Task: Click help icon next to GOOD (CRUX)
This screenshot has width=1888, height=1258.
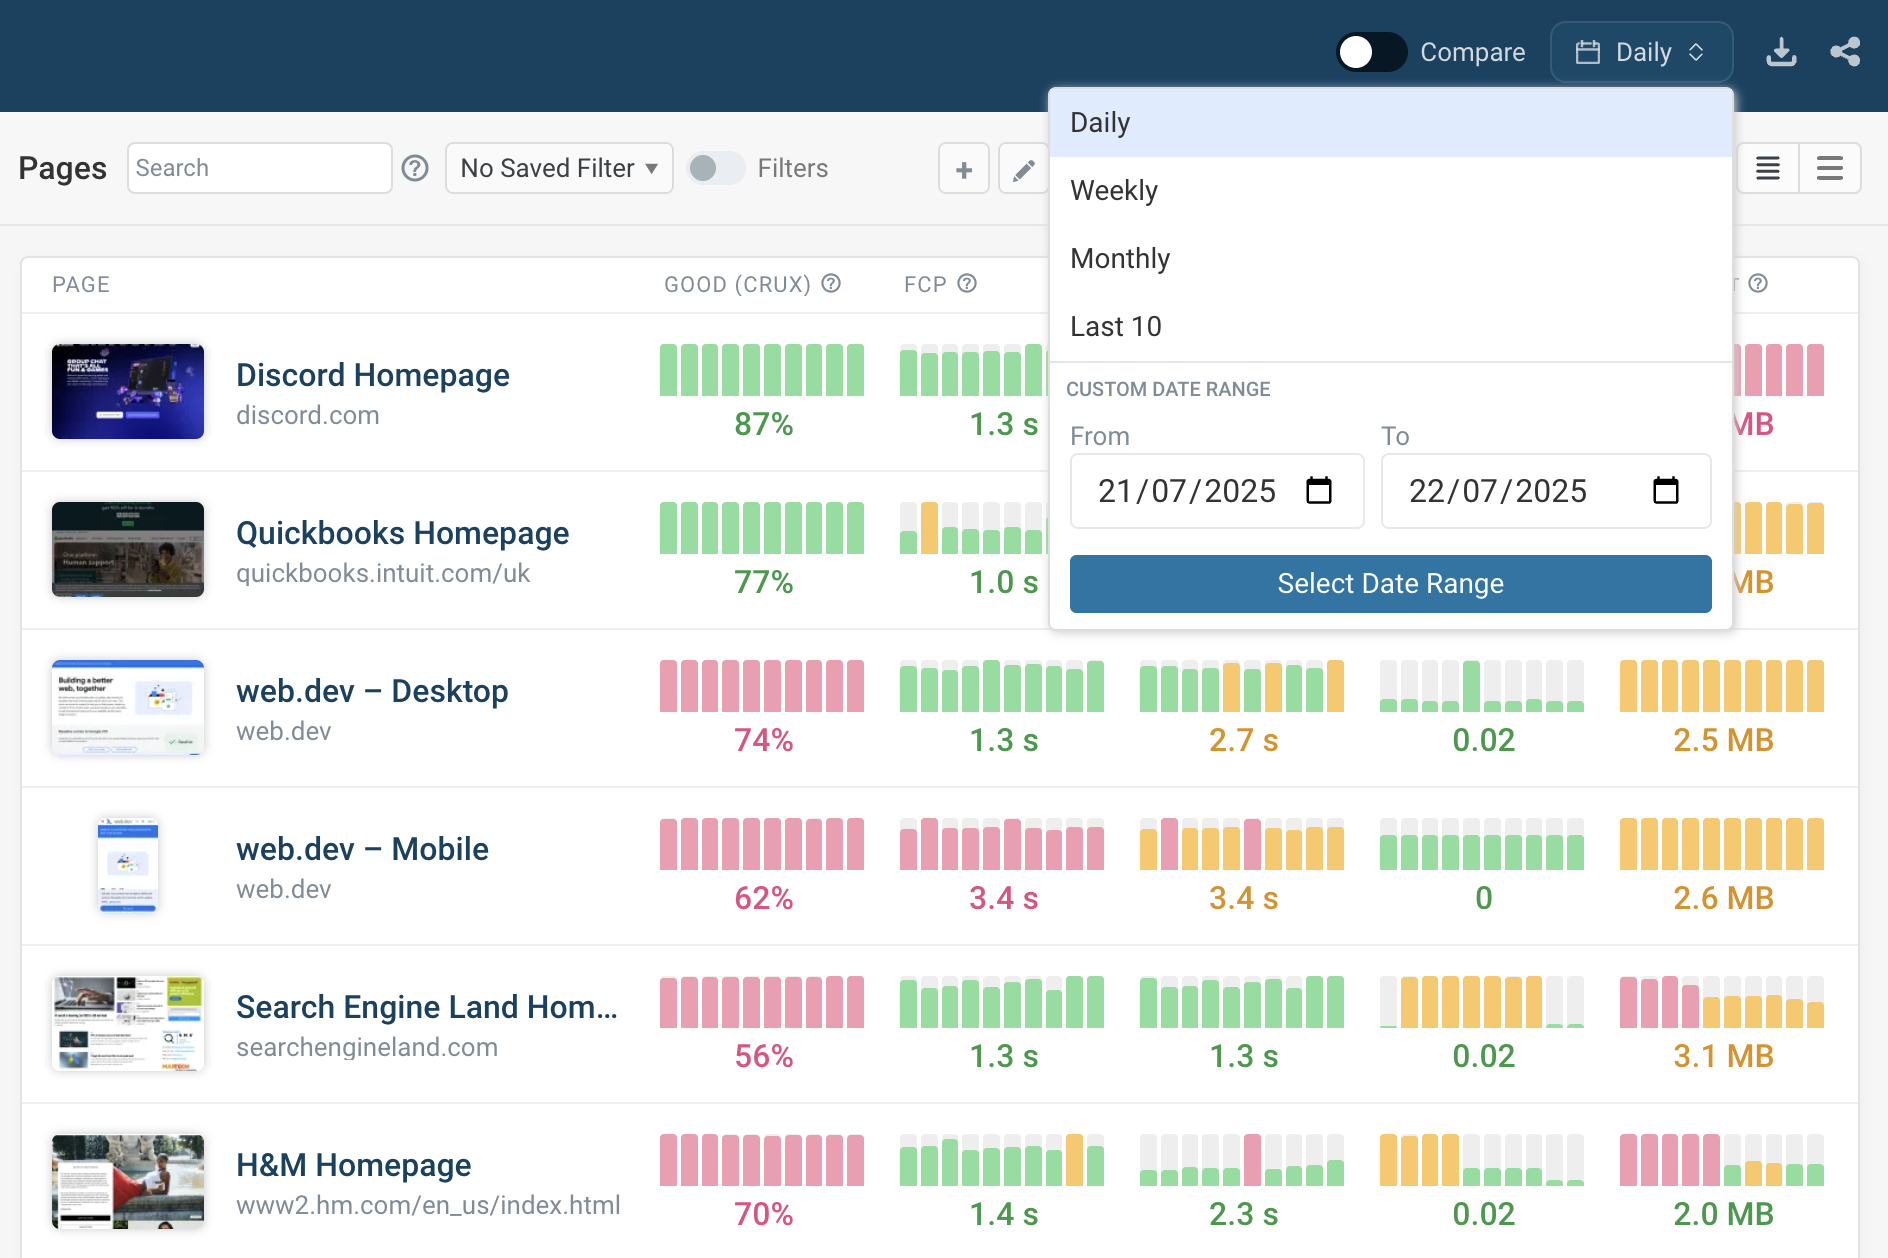Action: [831, 284]
